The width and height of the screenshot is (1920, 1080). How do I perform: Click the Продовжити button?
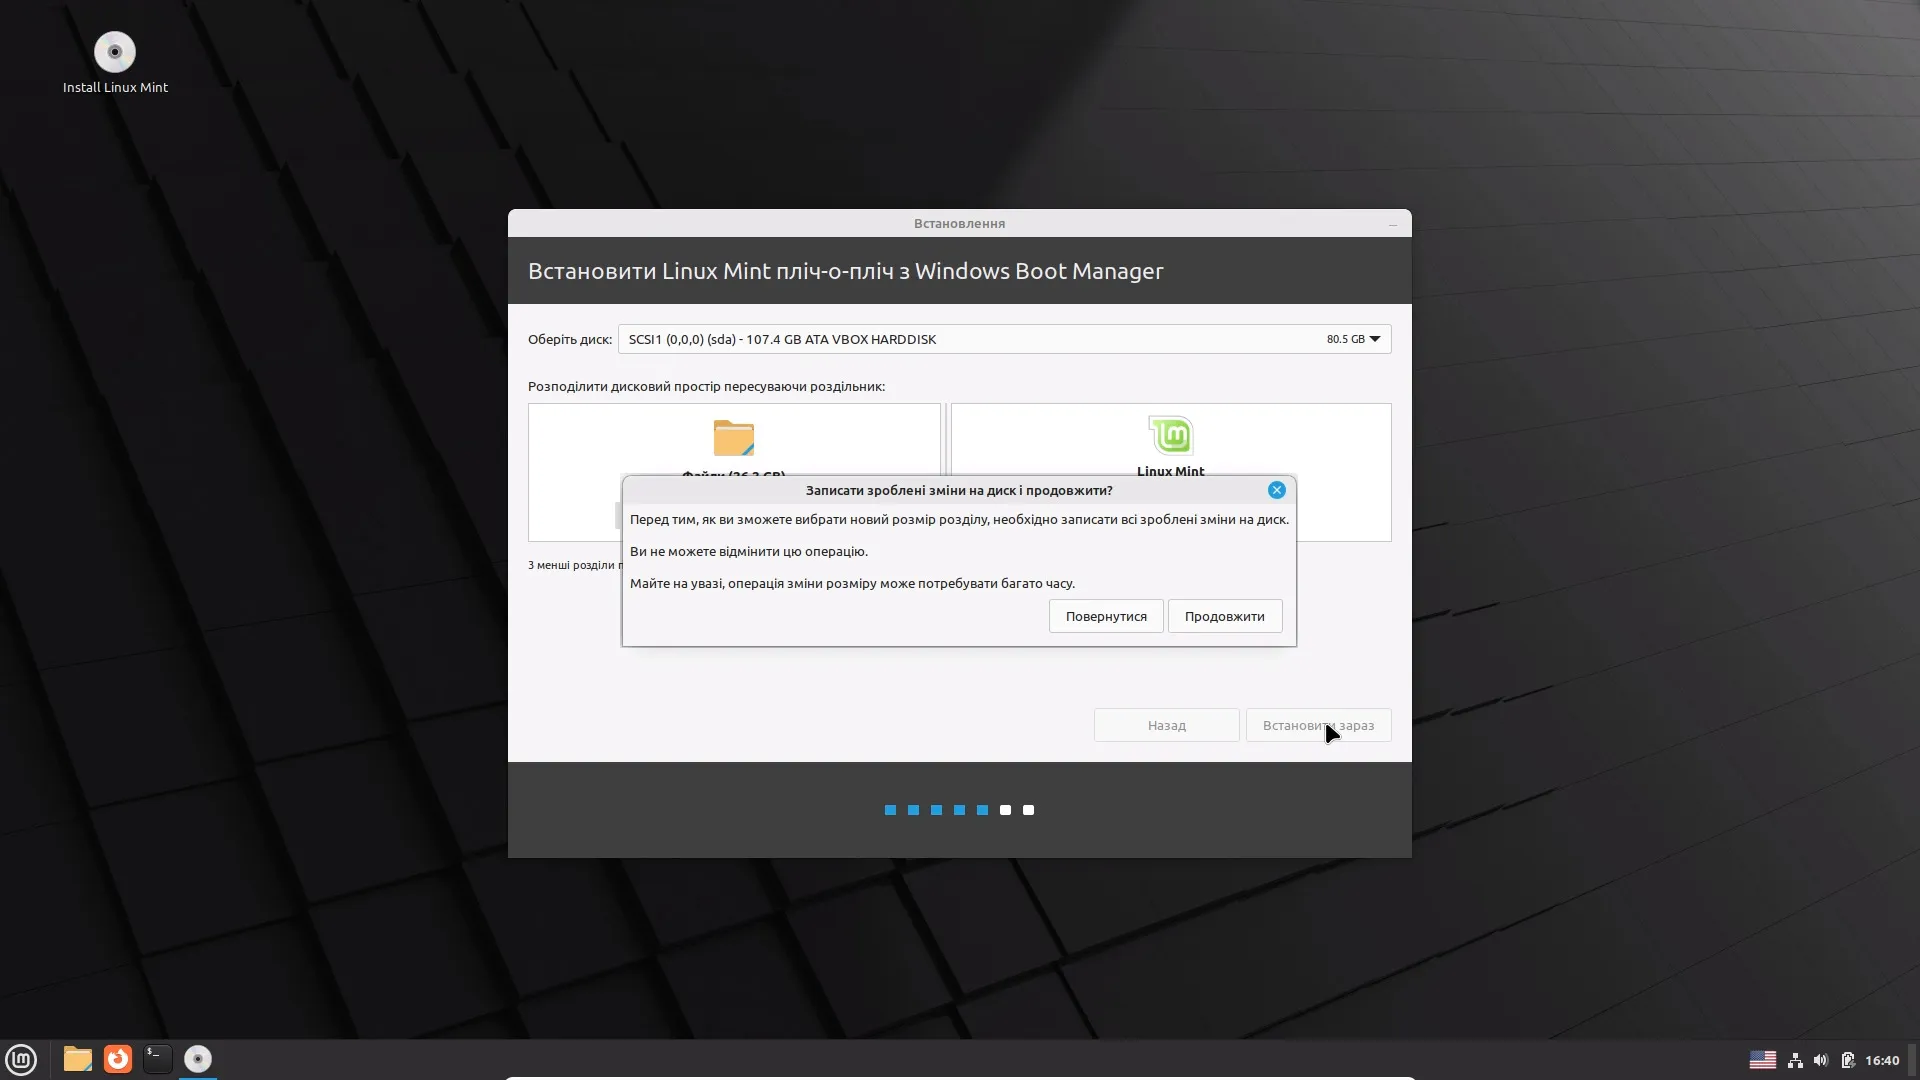[1225, 616]
